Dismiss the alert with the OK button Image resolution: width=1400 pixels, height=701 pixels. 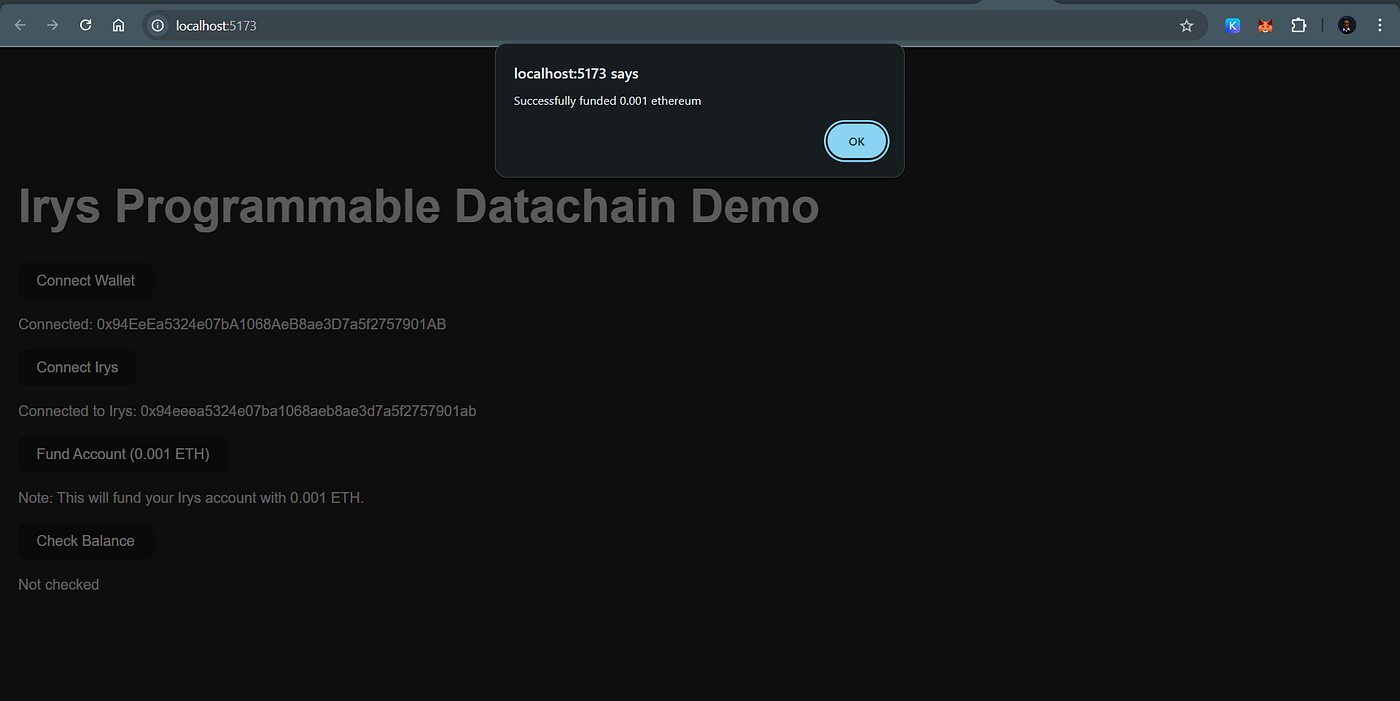tap(856, 141)
